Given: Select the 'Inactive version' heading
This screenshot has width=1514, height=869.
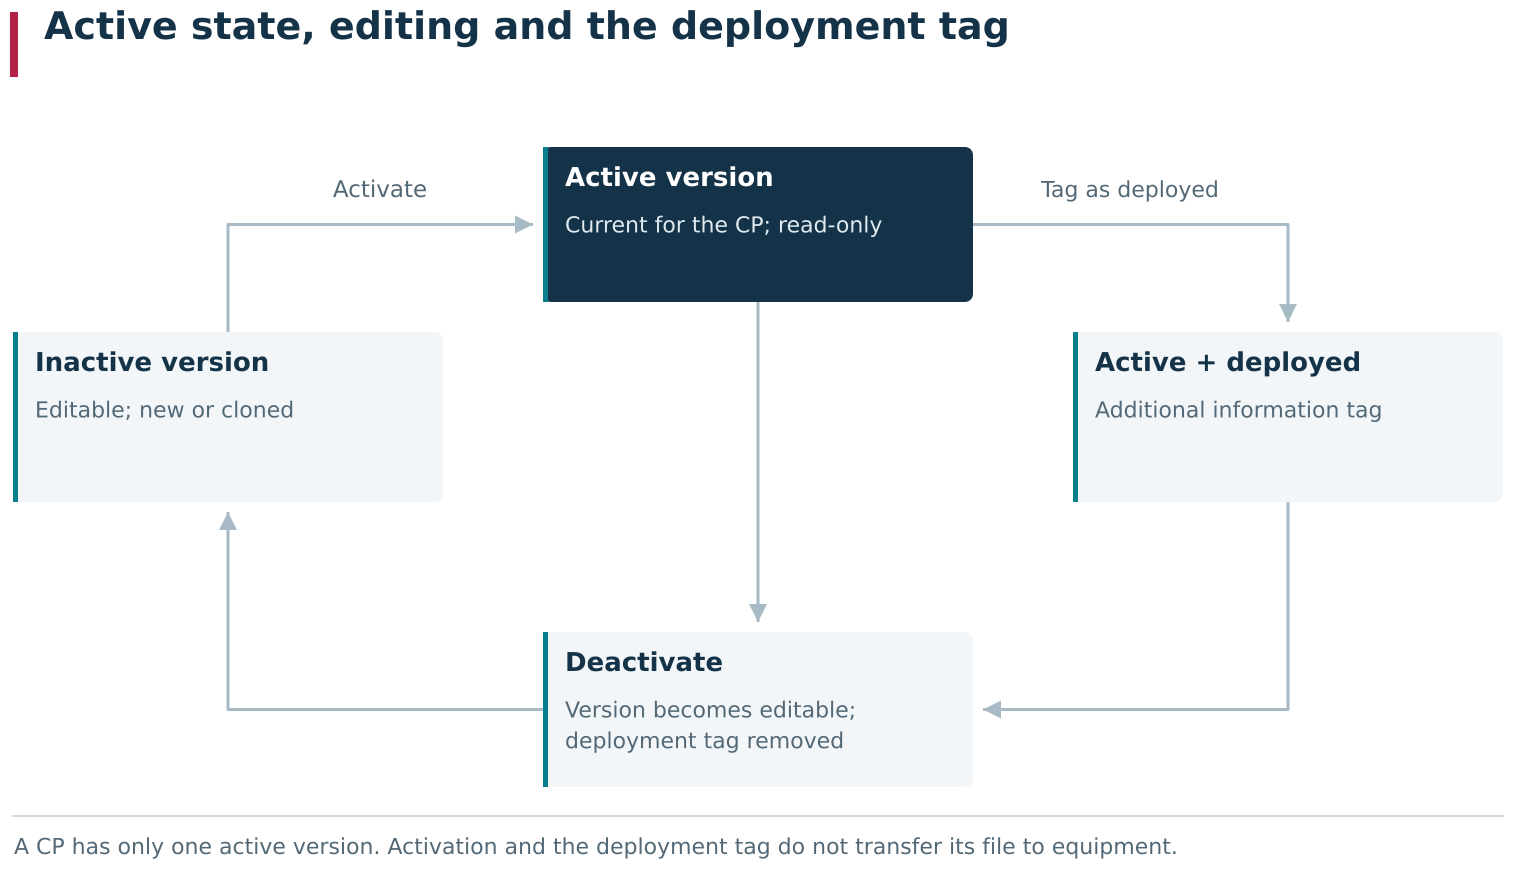Looking at the screenshot, I should click(152, 363).
